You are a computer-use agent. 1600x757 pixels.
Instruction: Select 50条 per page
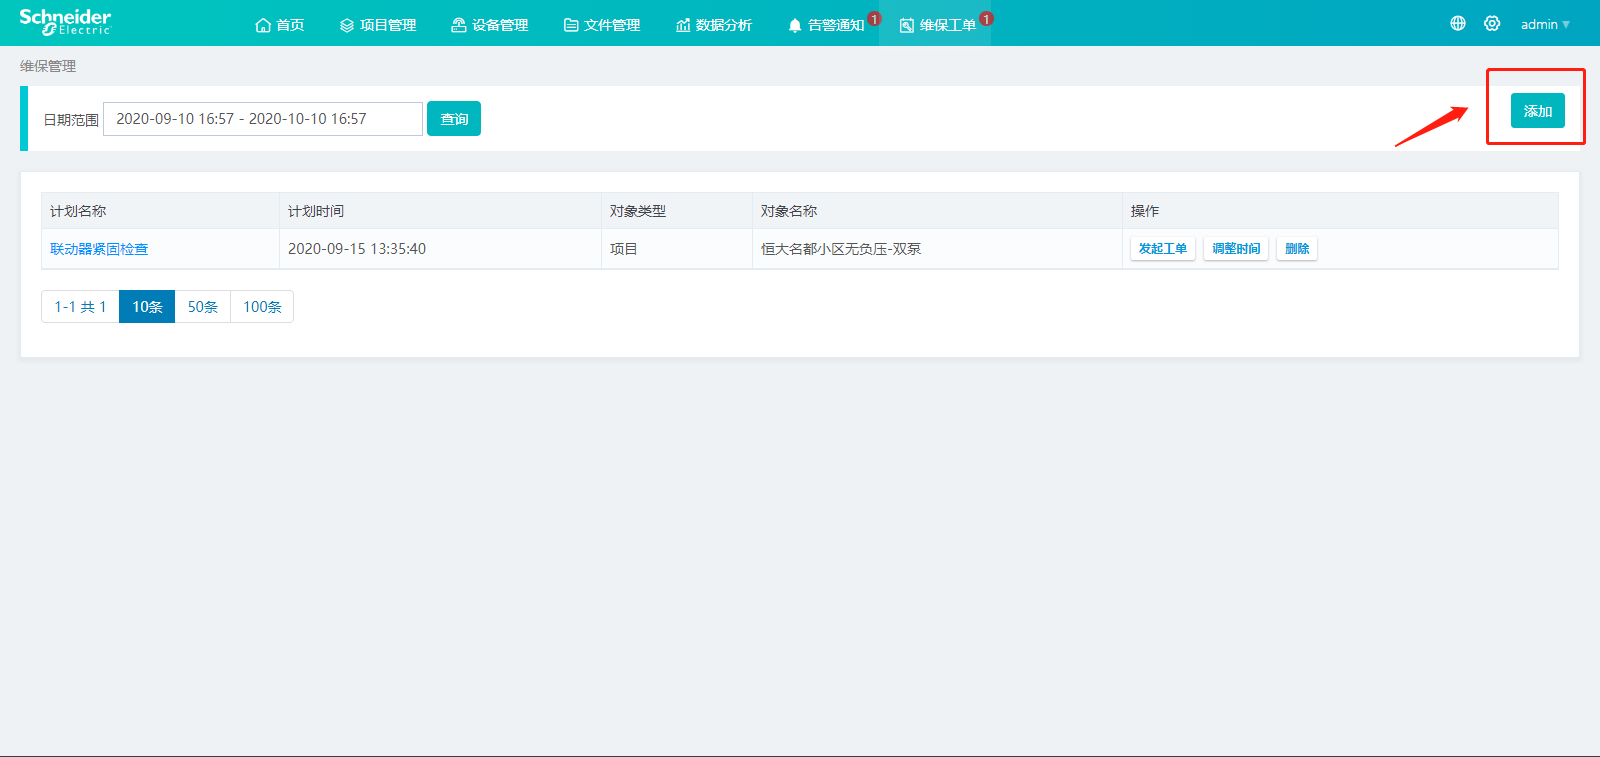[x=203, y=307]
